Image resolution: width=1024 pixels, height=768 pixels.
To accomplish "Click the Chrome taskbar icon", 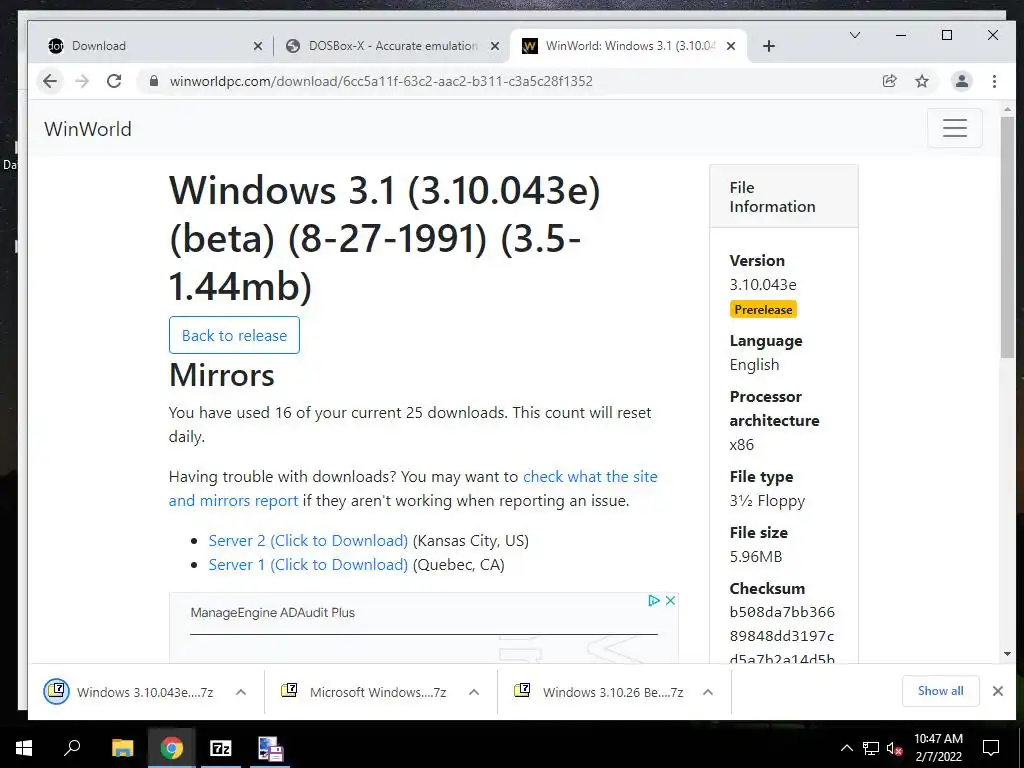I will tap(172, 748).
